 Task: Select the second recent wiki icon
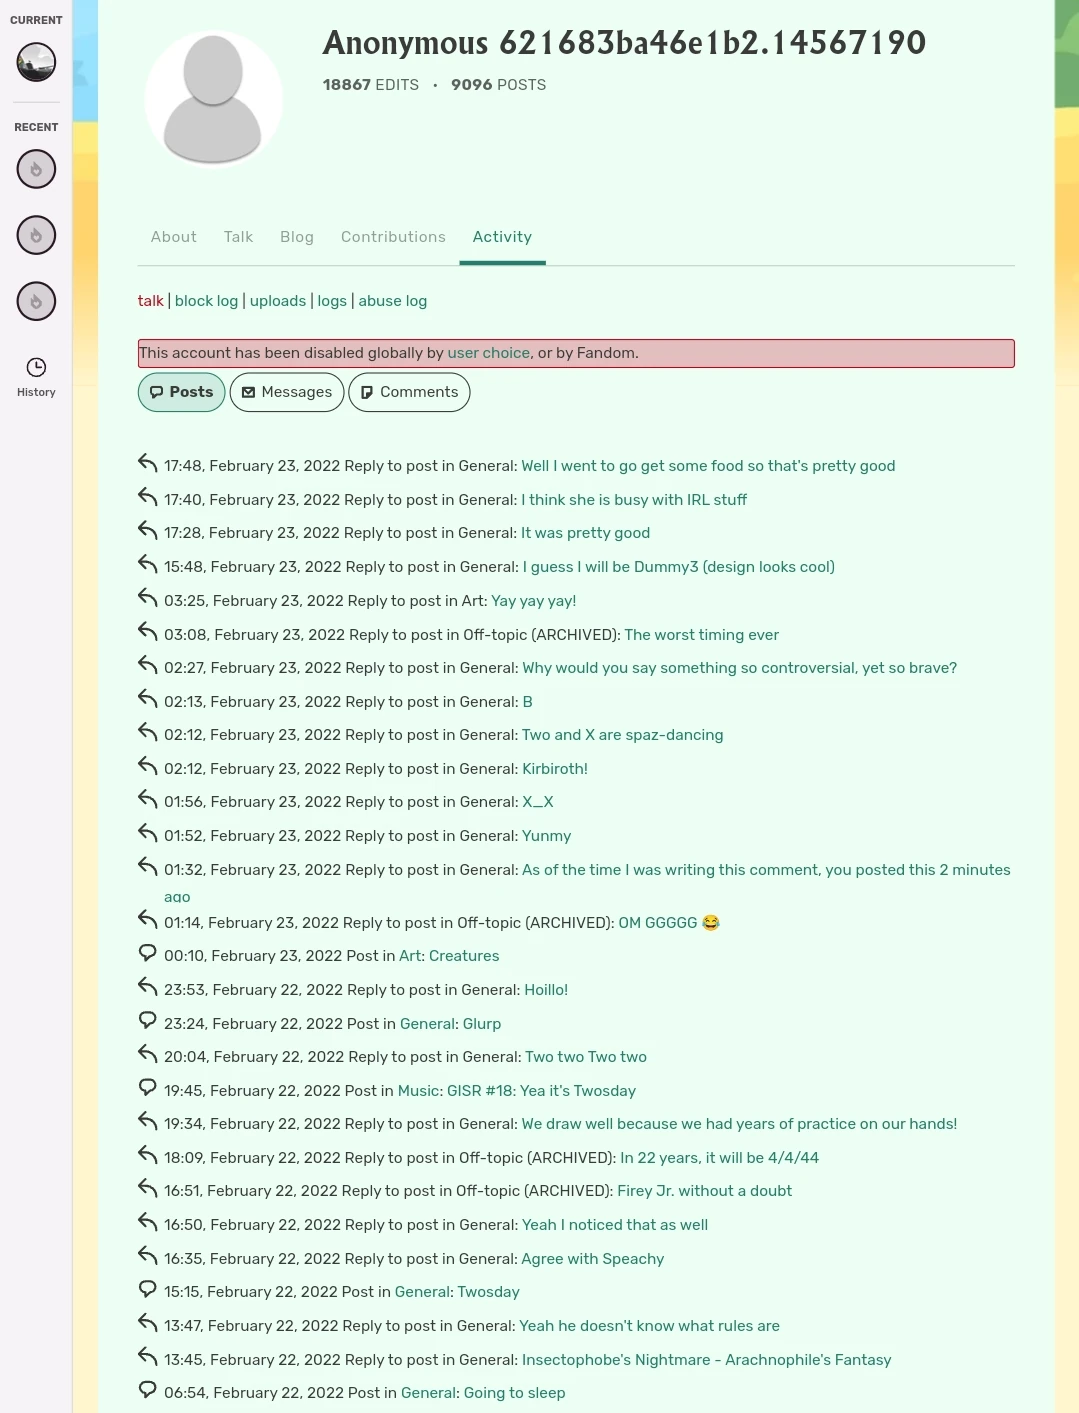coord(36,234)
